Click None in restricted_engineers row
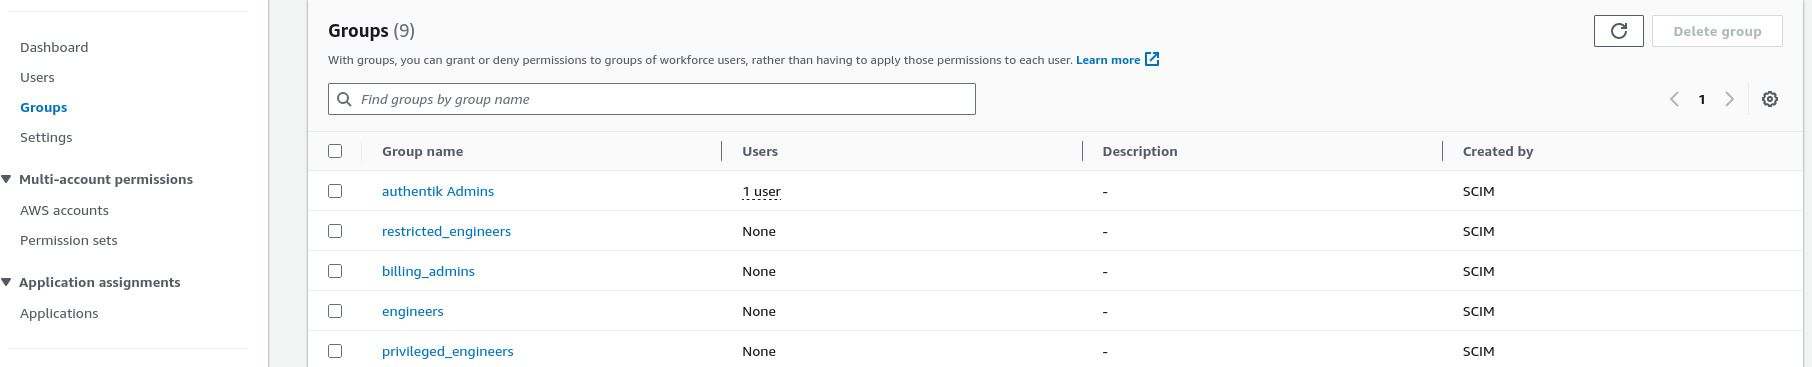The height and width of the screenshot is (367, 1812). pos(759,231)
